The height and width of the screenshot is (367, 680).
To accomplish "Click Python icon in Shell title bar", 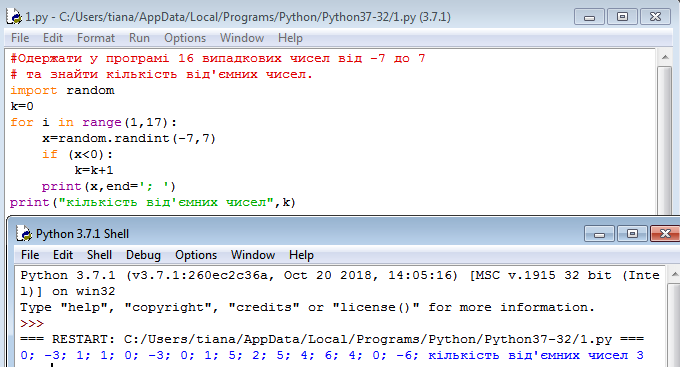I will (x=24, y=233).
